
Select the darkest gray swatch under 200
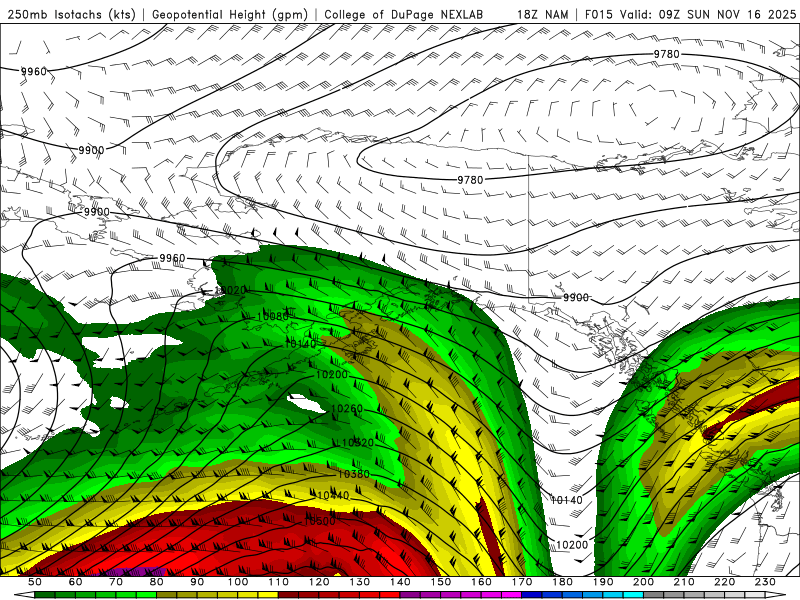pos(654,595)
